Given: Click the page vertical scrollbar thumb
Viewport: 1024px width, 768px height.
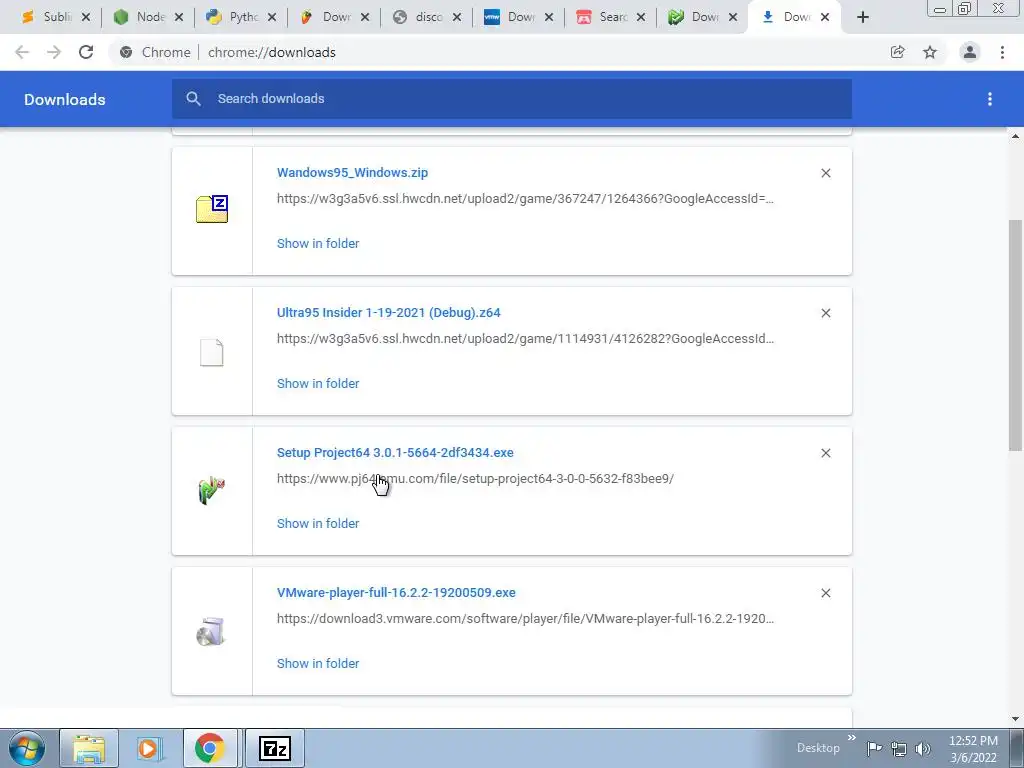Looking at the screenshot, I should (1015, 335).
